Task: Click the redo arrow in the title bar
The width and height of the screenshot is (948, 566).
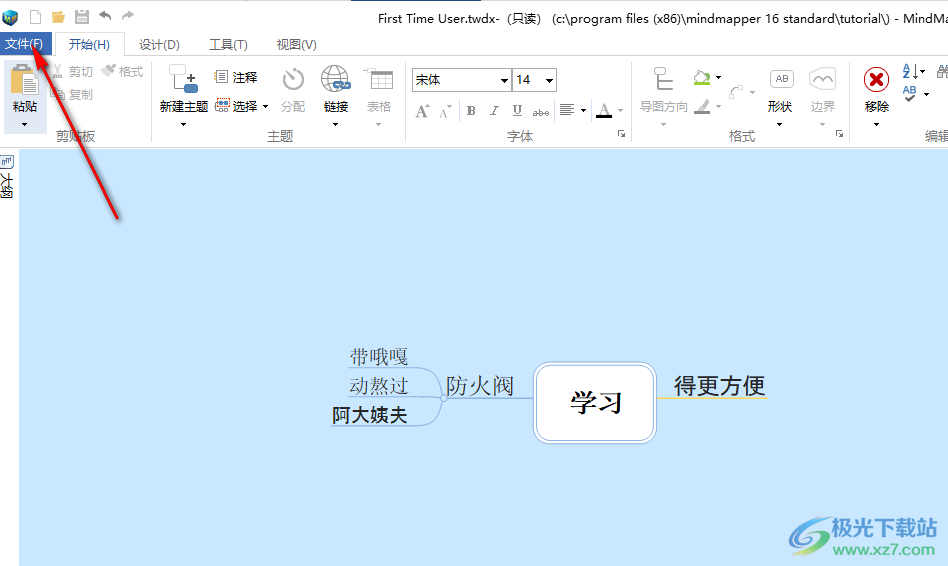Action: tap(128, 16)
